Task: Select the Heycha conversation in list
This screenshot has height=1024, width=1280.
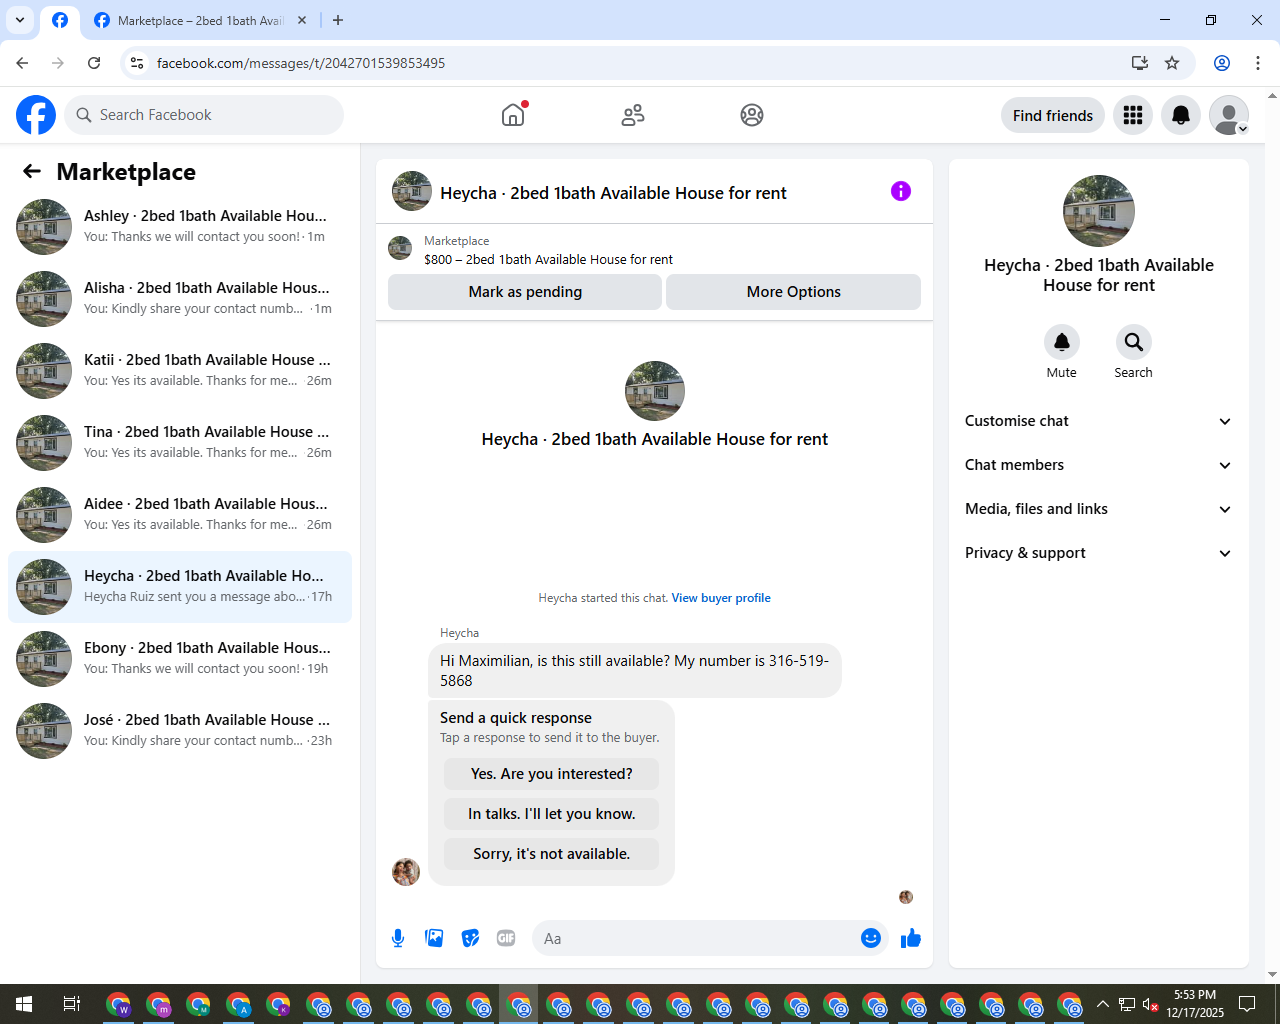Action: coord(180,587)
